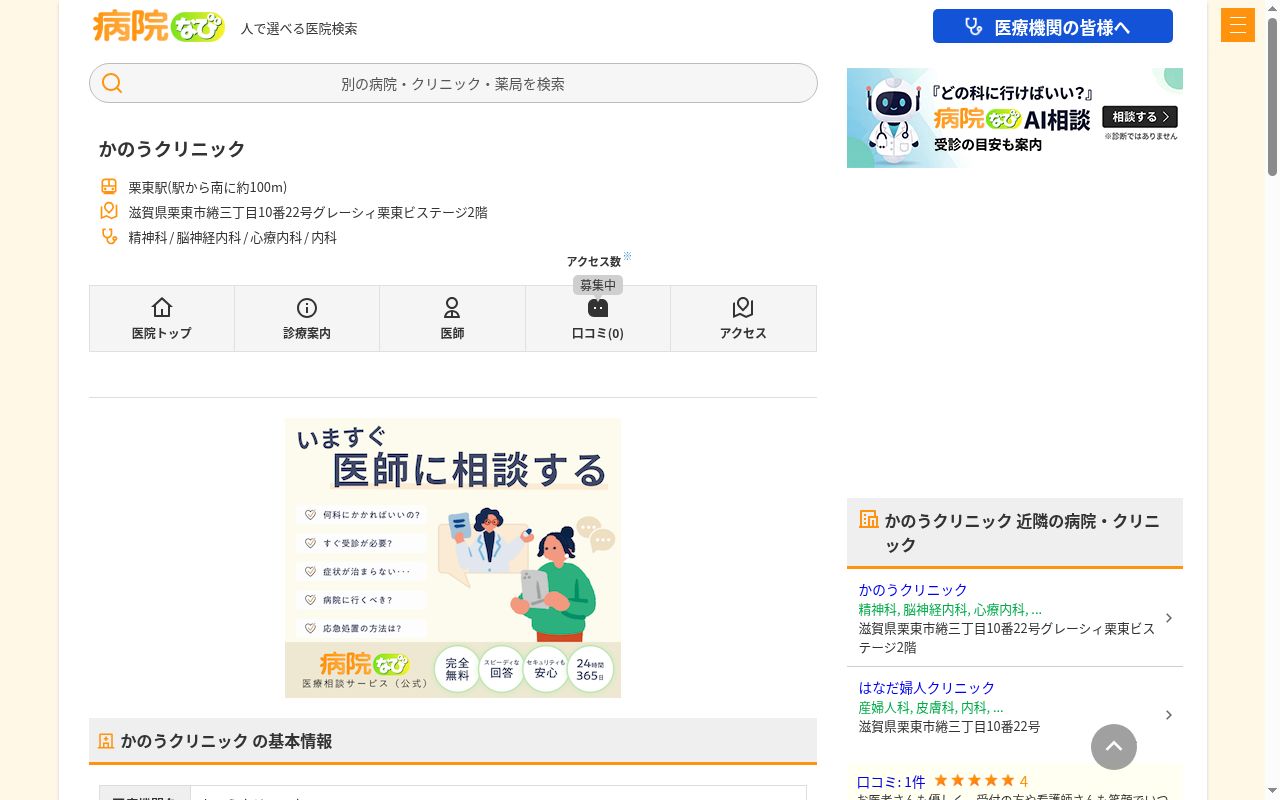The image size is (1280, 800).
Task: Open the いますぐ医師に相談する banner
Action: tap(453, 558)
